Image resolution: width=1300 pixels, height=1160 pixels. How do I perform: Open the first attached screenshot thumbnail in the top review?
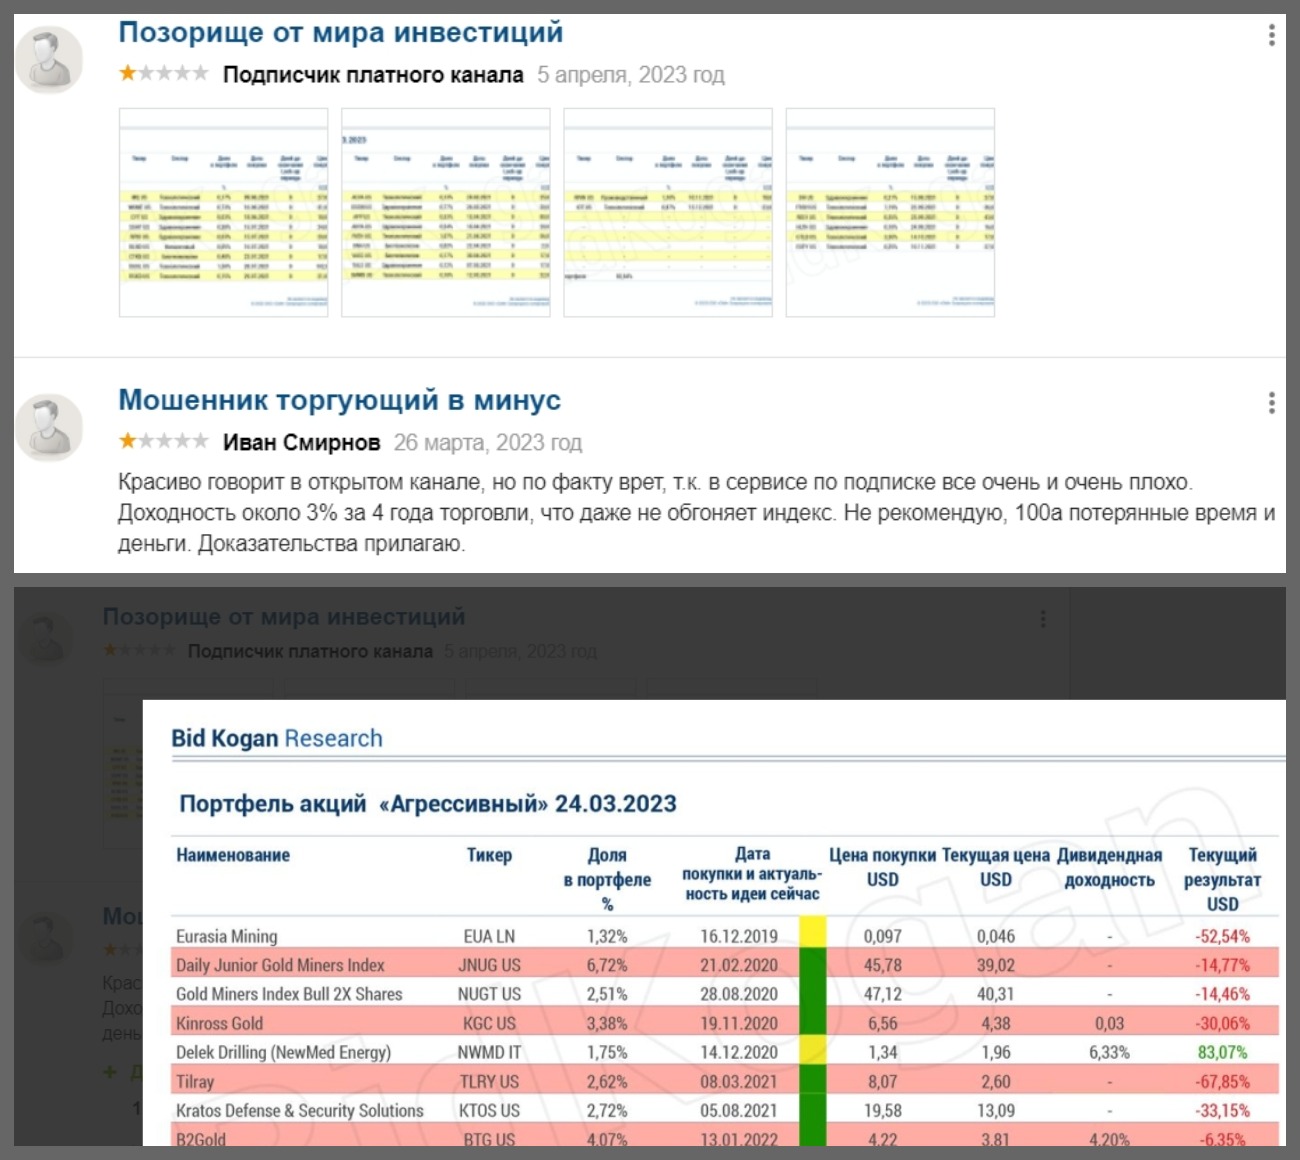(224, 213)
